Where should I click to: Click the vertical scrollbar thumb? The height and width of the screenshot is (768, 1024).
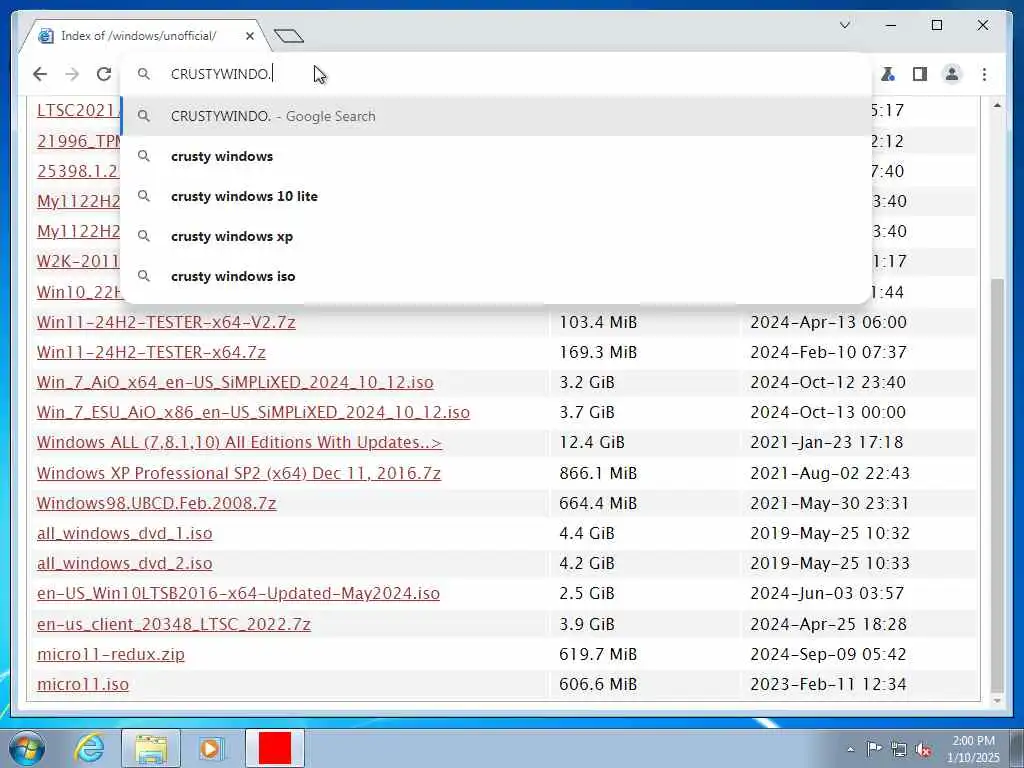[x=997, y=485]
